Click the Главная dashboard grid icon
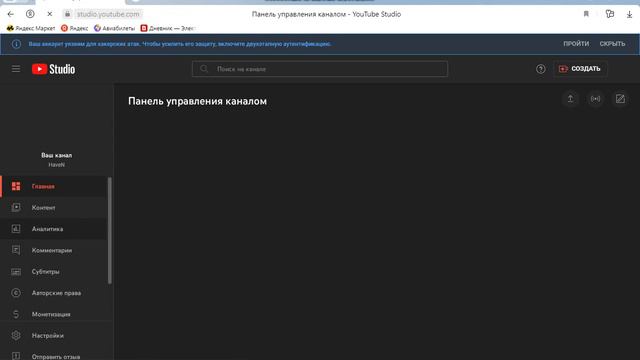 point(16,187)
